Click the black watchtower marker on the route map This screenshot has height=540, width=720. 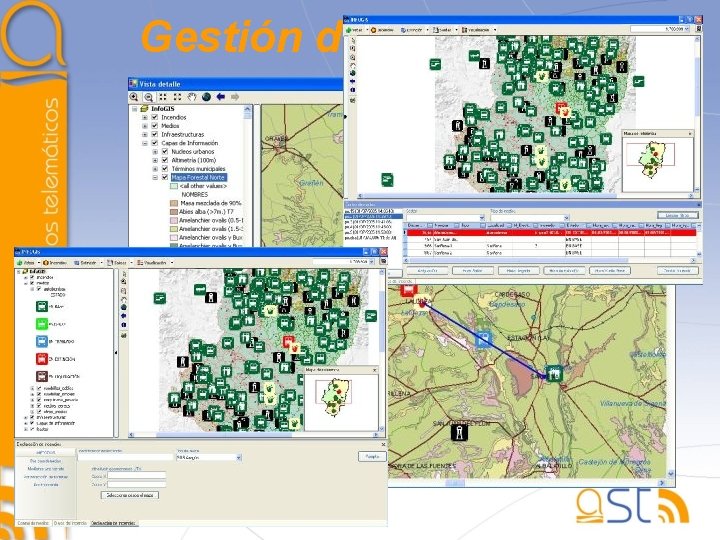459,432
